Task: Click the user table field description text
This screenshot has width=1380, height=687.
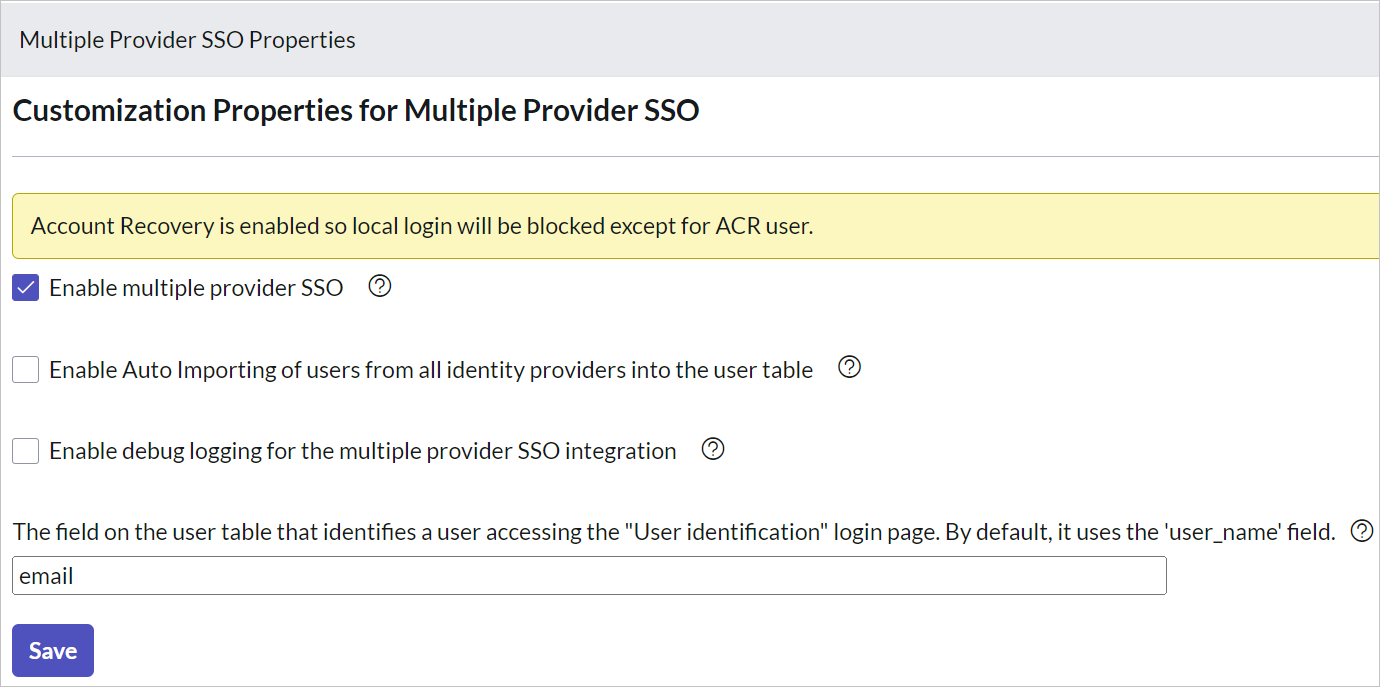Action: pos(674,532)
